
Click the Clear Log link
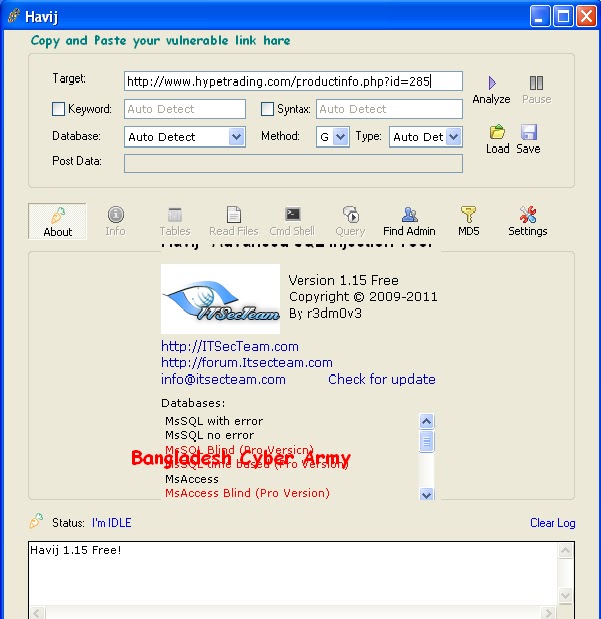[x=552, y=523]
